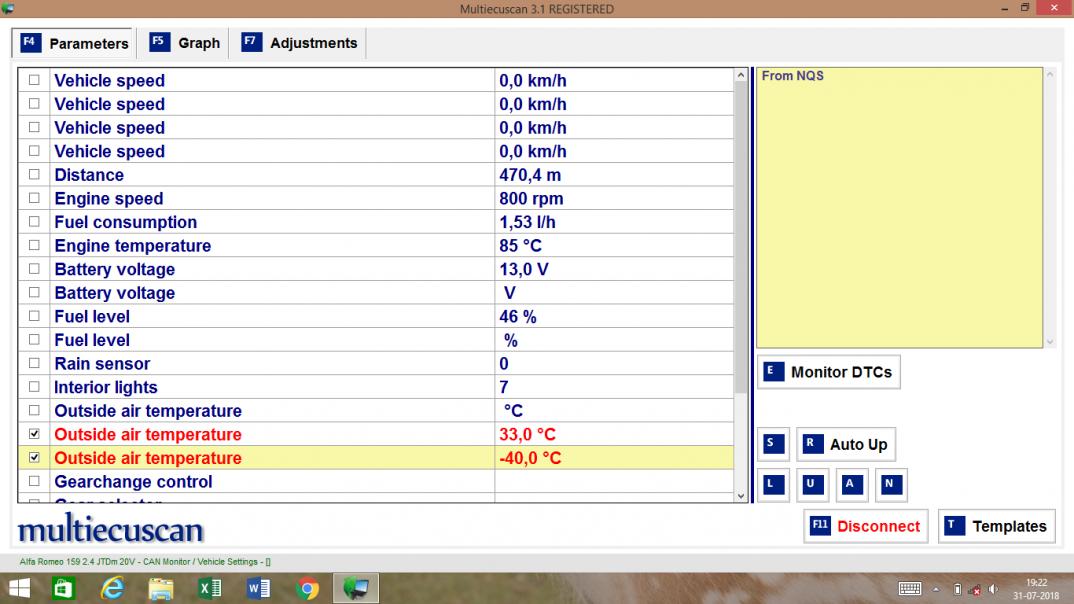The width and height of the screenshot is (1074, 604).
Task: Open the taskbar clock showing 19:22
Action: 1036,589
